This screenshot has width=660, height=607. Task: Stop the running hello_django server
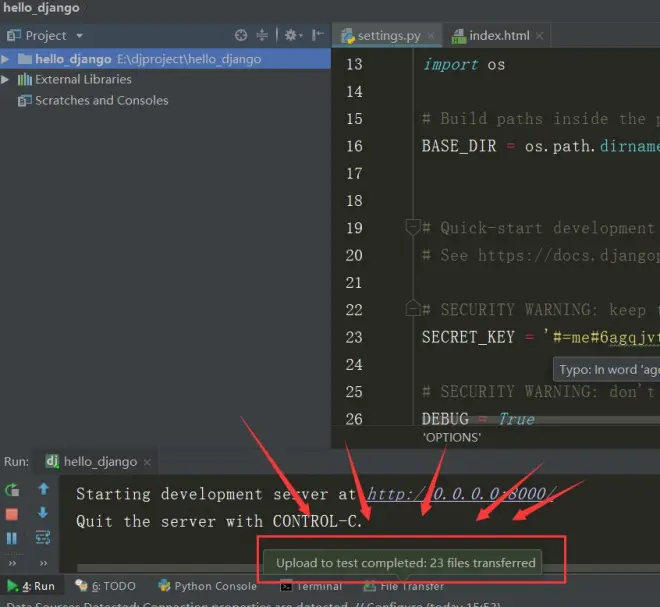13,514
